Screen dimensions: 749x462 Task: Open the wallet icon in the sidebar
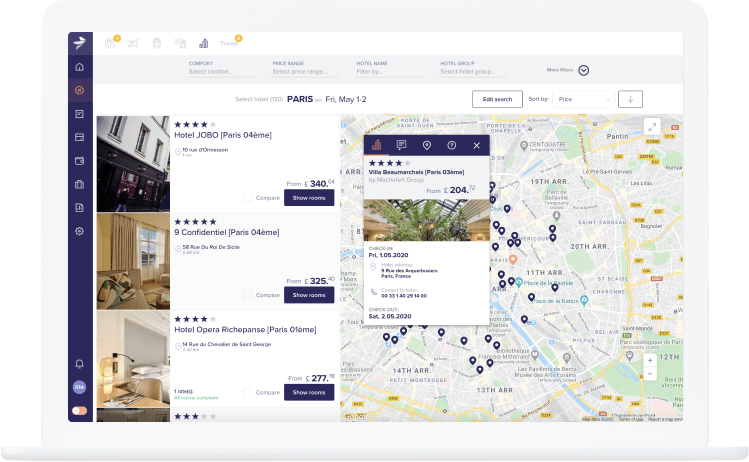(x=80, y=161)
